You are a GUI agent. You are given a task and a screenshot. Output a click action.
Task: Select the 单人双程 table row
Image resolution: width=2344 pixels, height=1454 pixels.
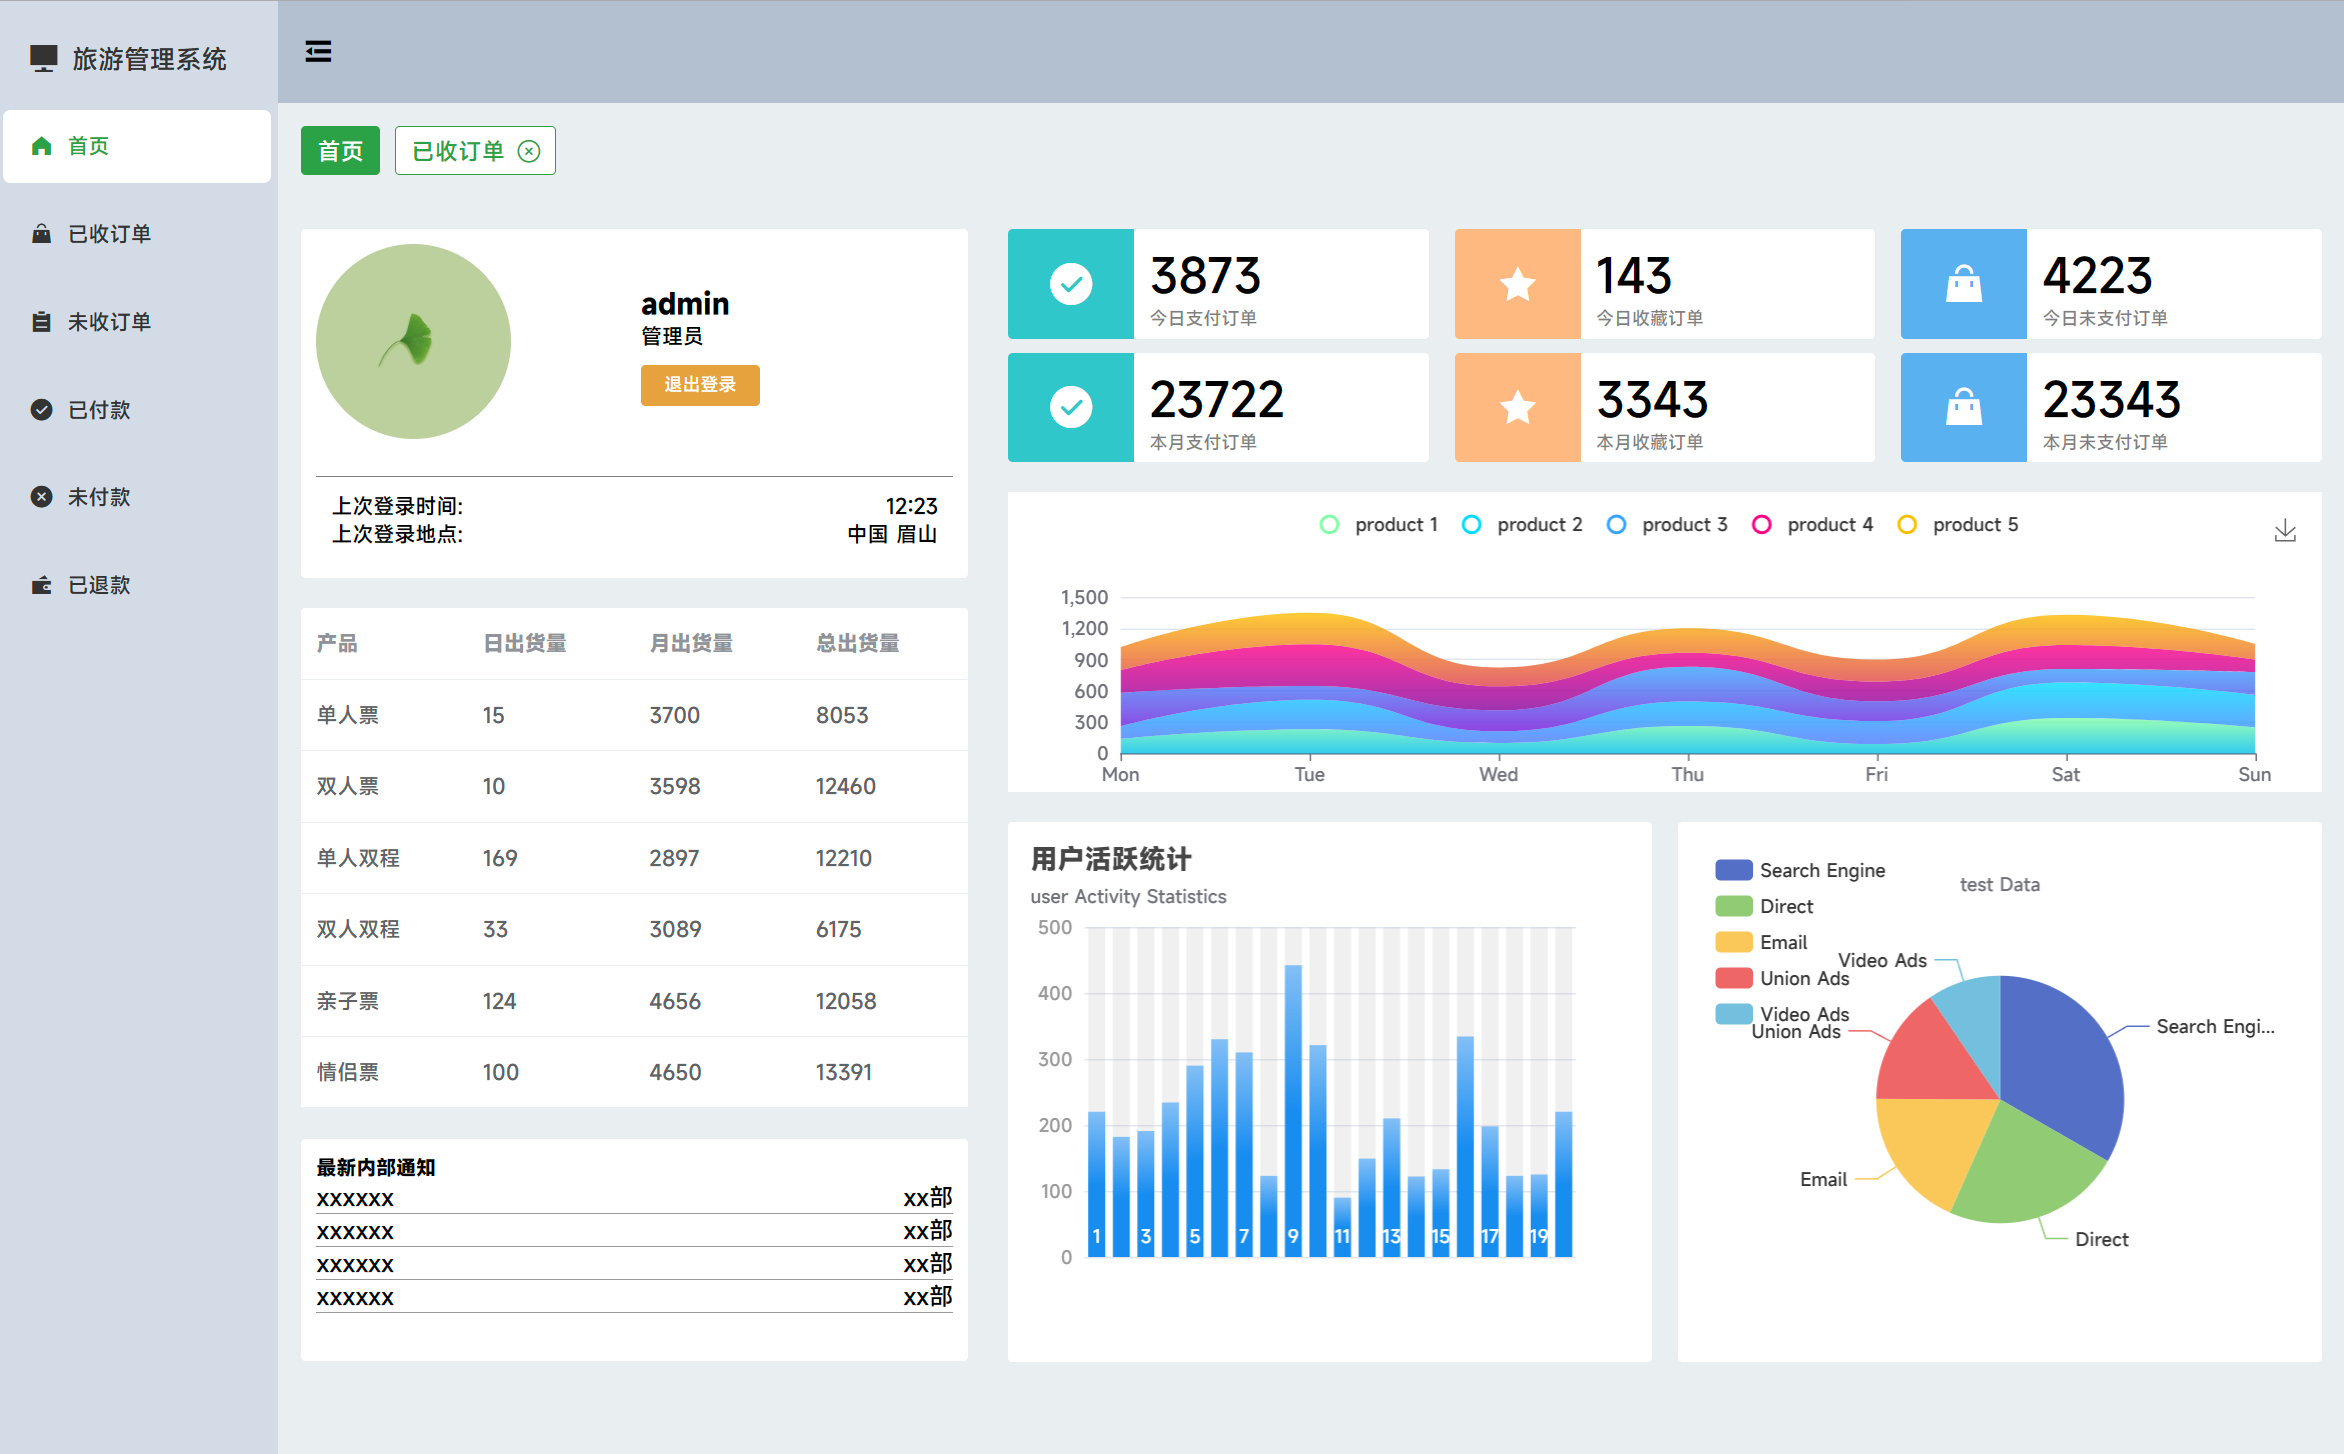point(634,858)
